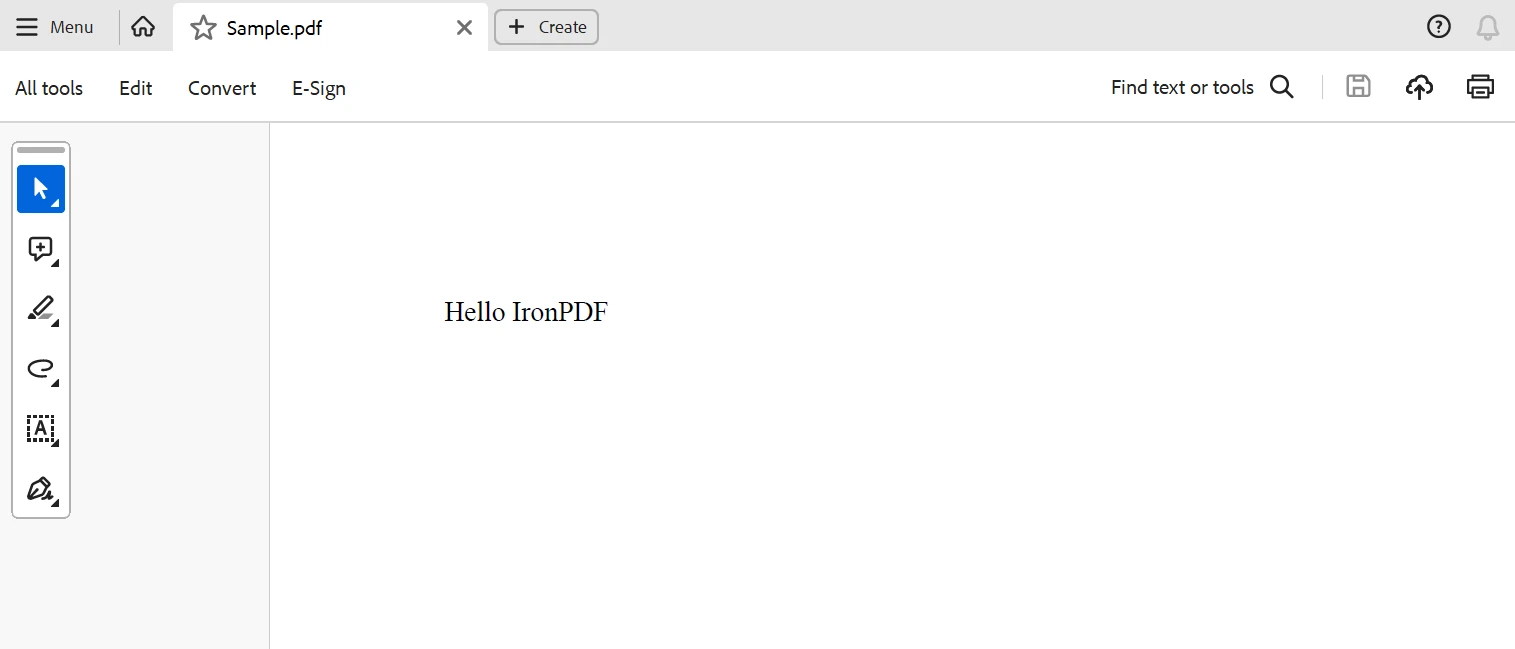Viewport: 1515px width, 649px height.
Task: Expand the Comment tool options triangle
Action: (x=57, y=265)
